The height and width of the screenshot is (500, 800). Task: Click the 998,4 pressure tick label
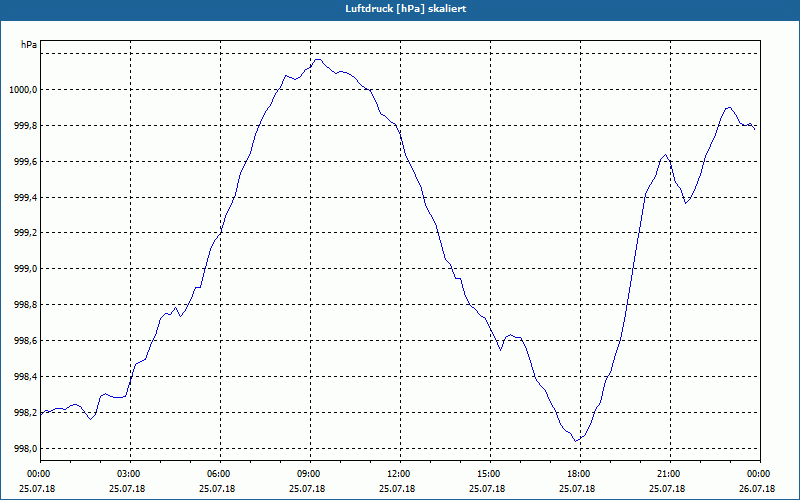pyautogui.click(x=26, y=377)
